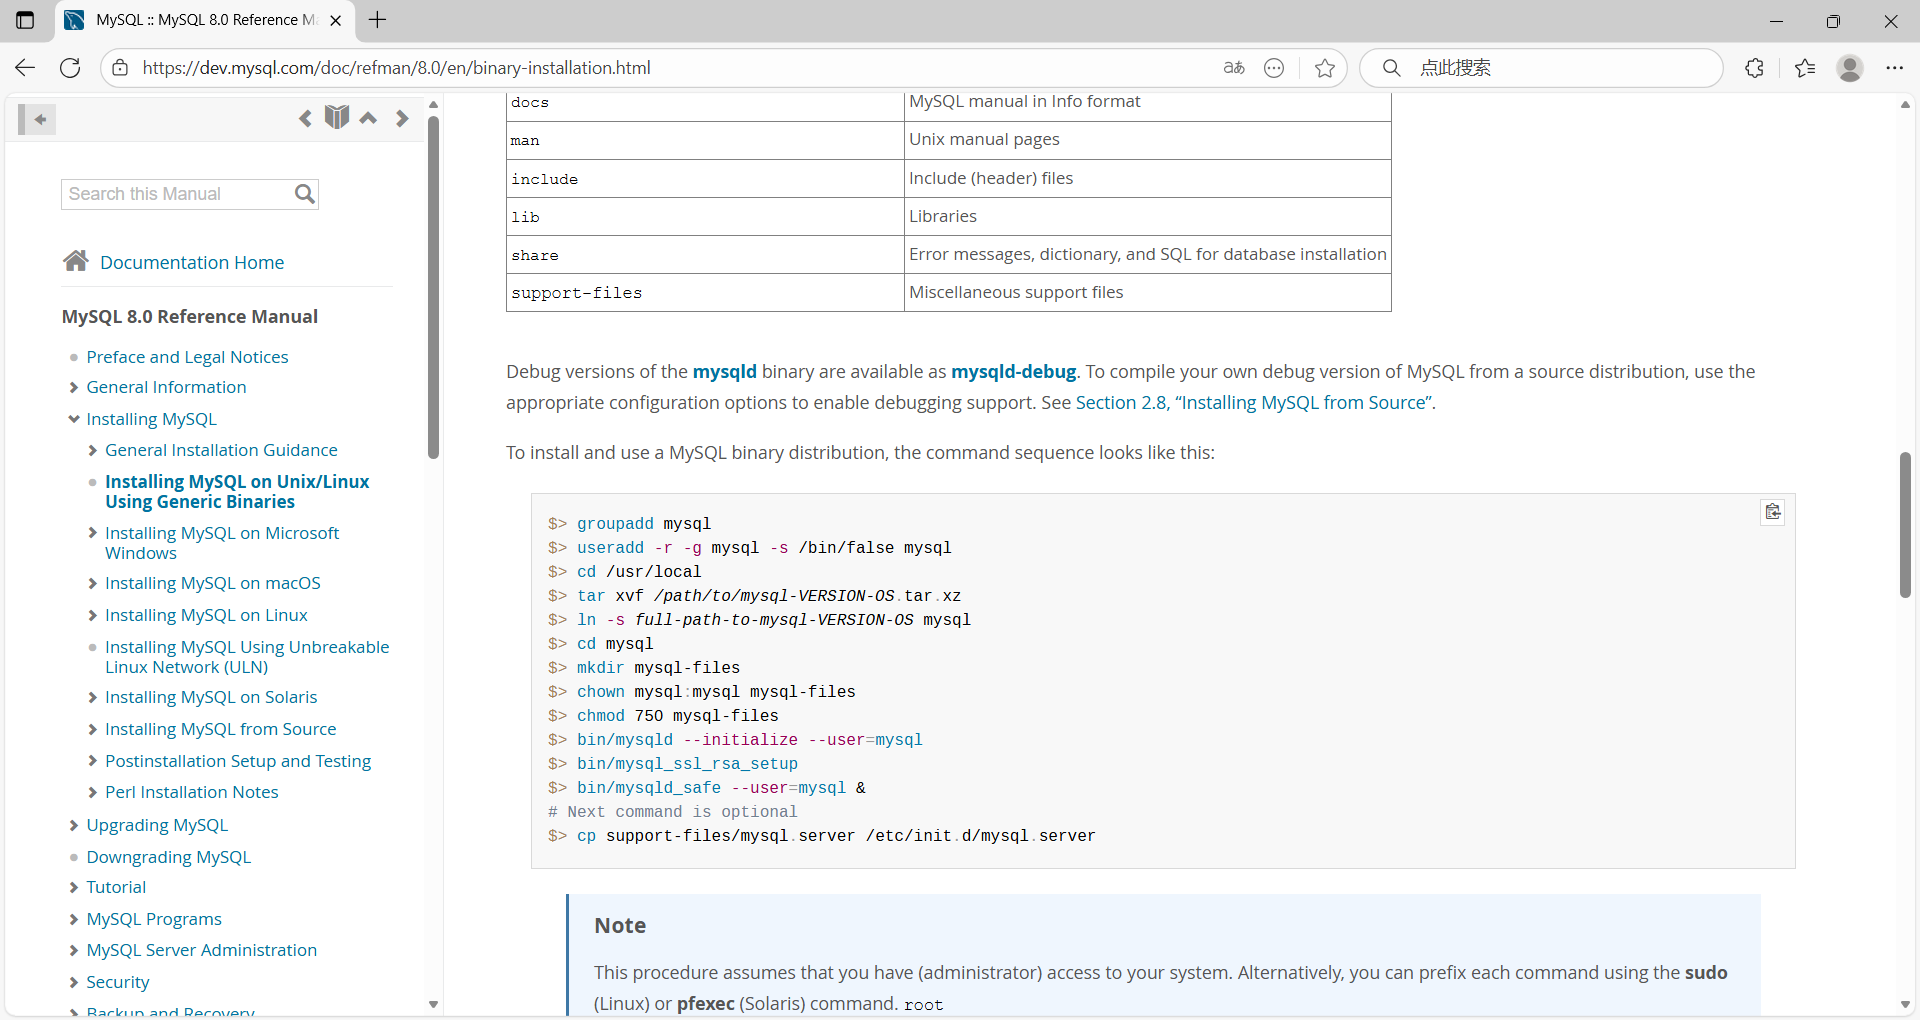
Task: Click the address bar URL
Action: (396, 68)
